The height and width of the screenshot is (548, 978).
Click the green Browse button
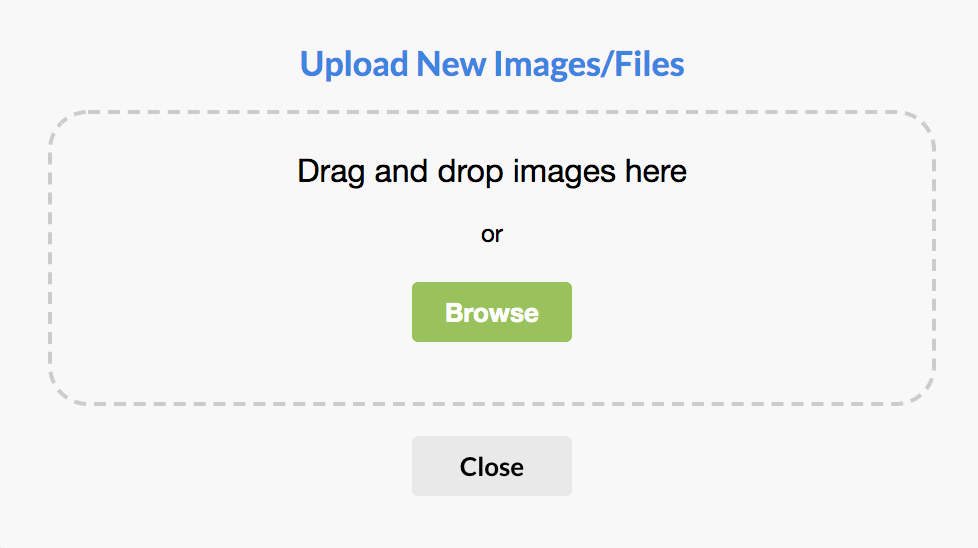(x=491, y=312)
